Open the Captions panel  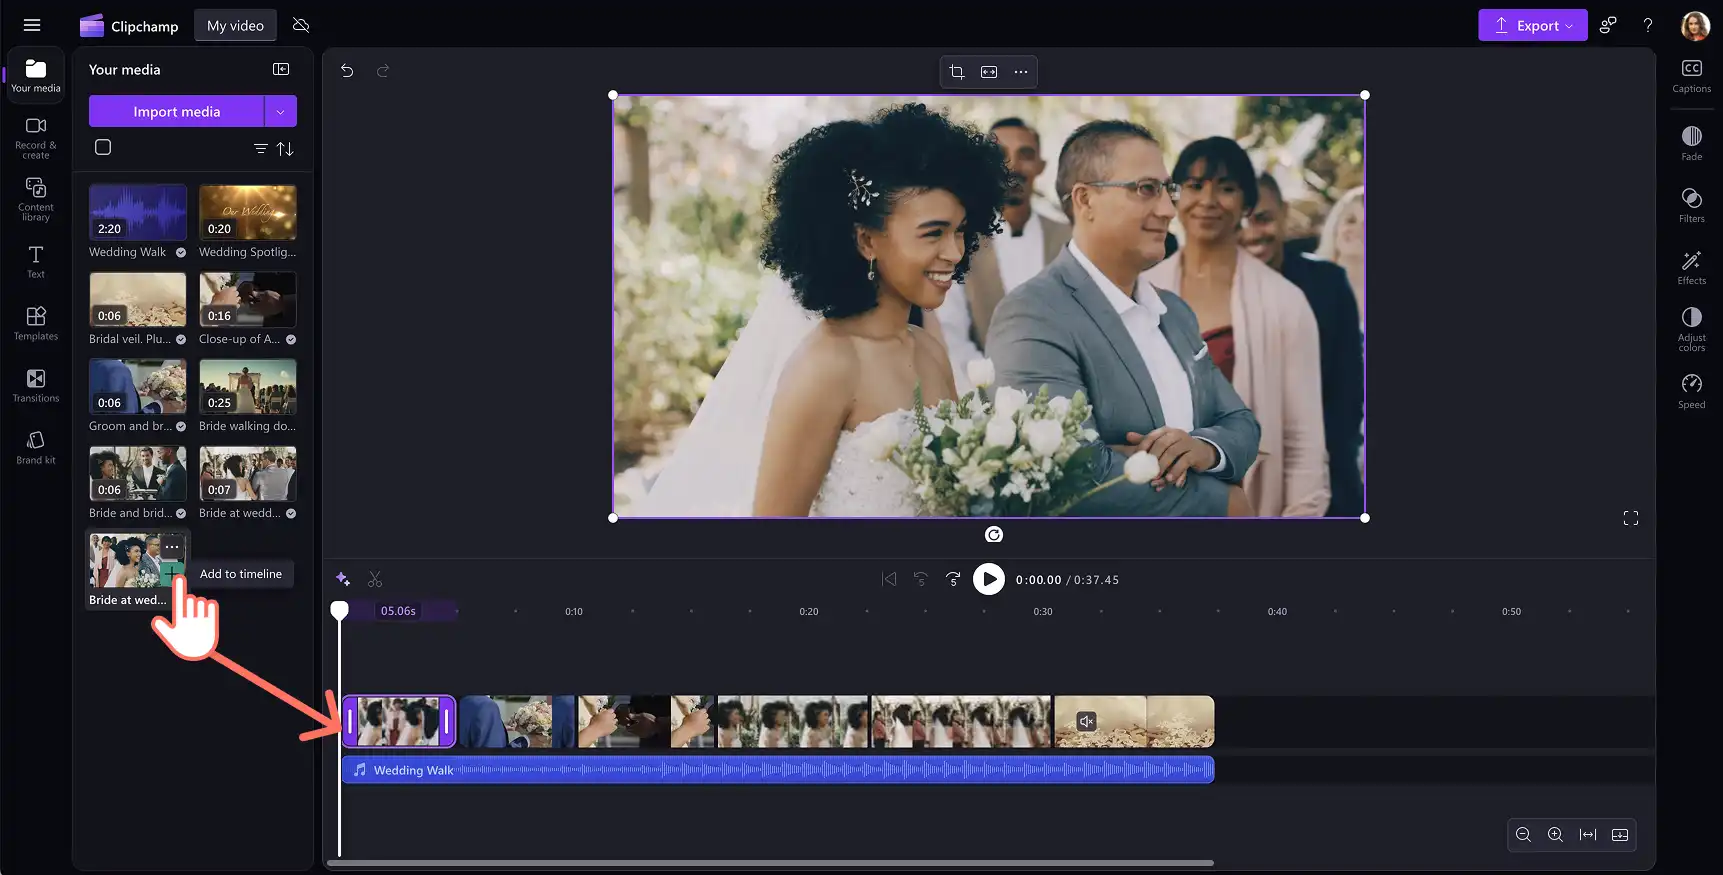[1691, 75]
